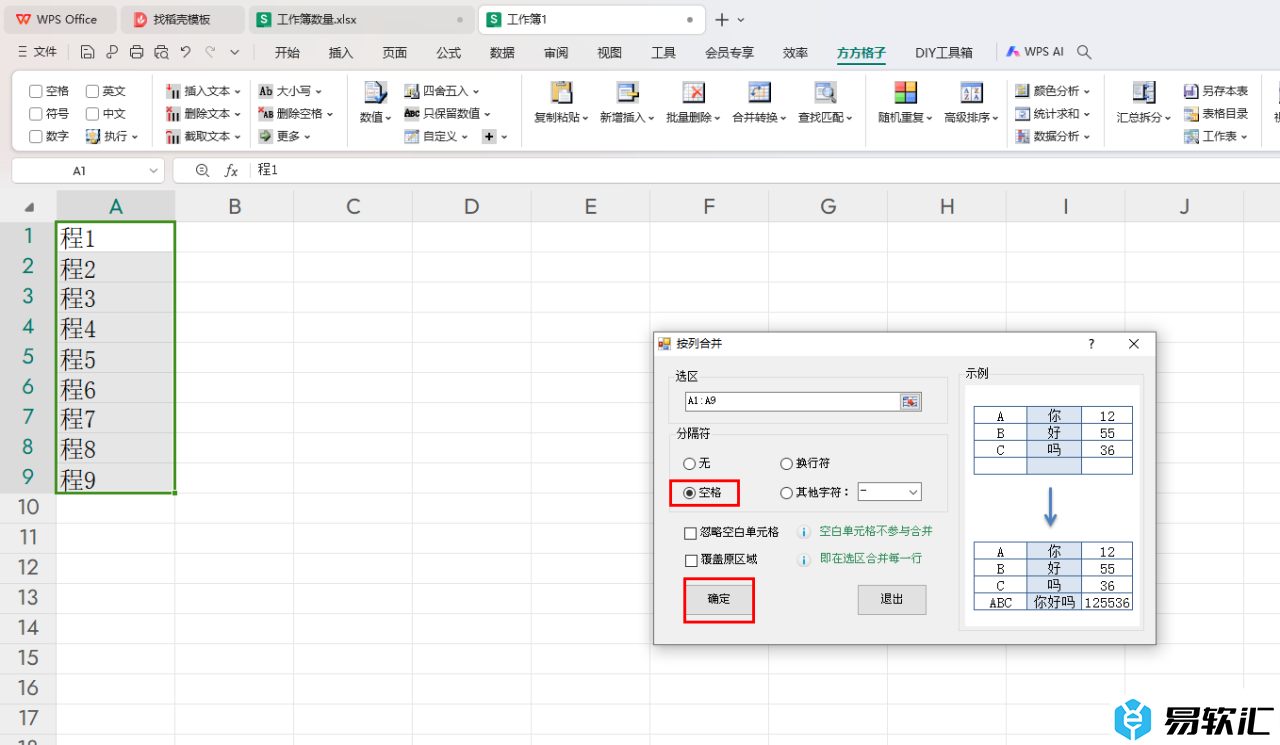Click select-all corner of the sheet

click(29, 207)
